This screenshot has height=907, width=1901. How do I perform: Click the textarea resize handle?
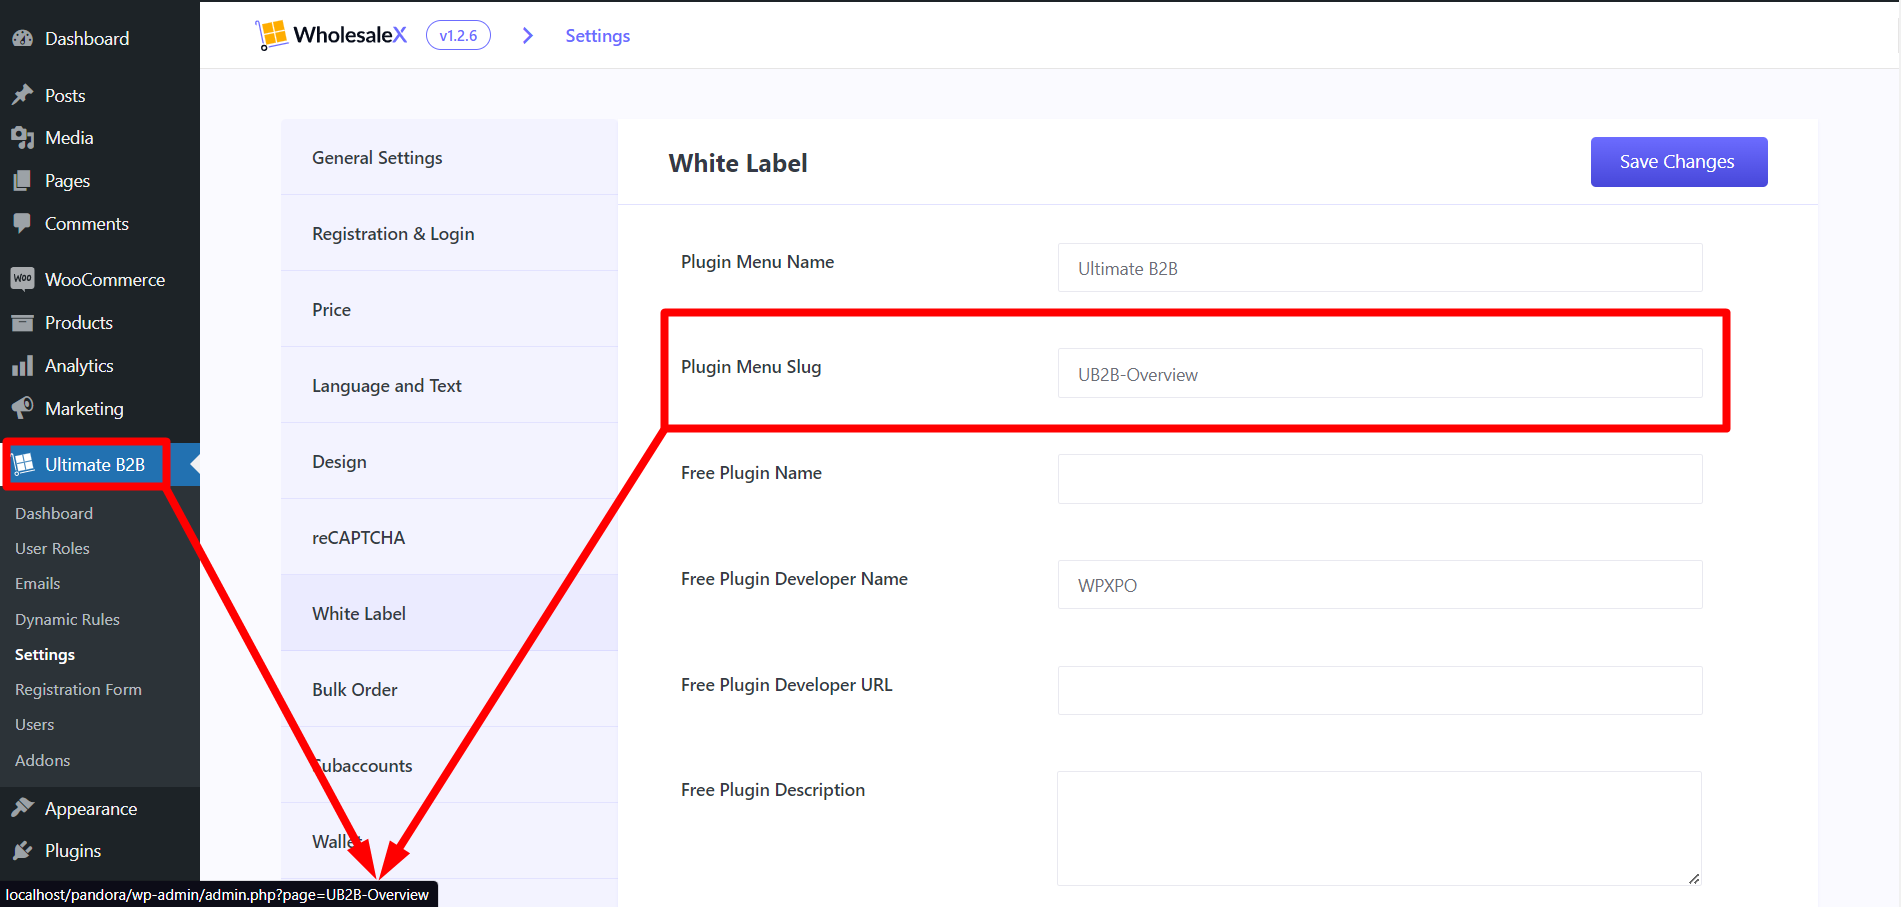coord(1693,878)
